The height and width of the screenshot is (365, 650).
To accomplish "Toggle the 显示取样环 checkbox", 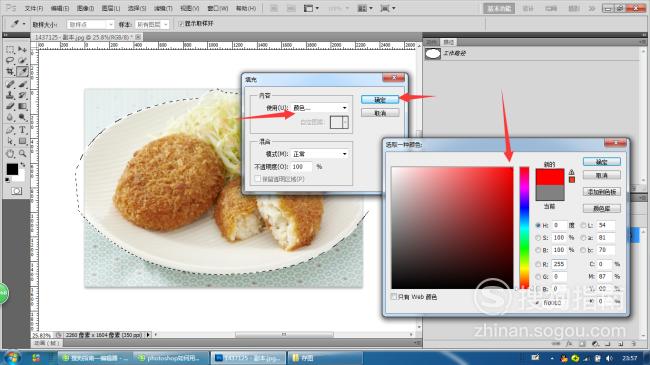I will [181, 24].
